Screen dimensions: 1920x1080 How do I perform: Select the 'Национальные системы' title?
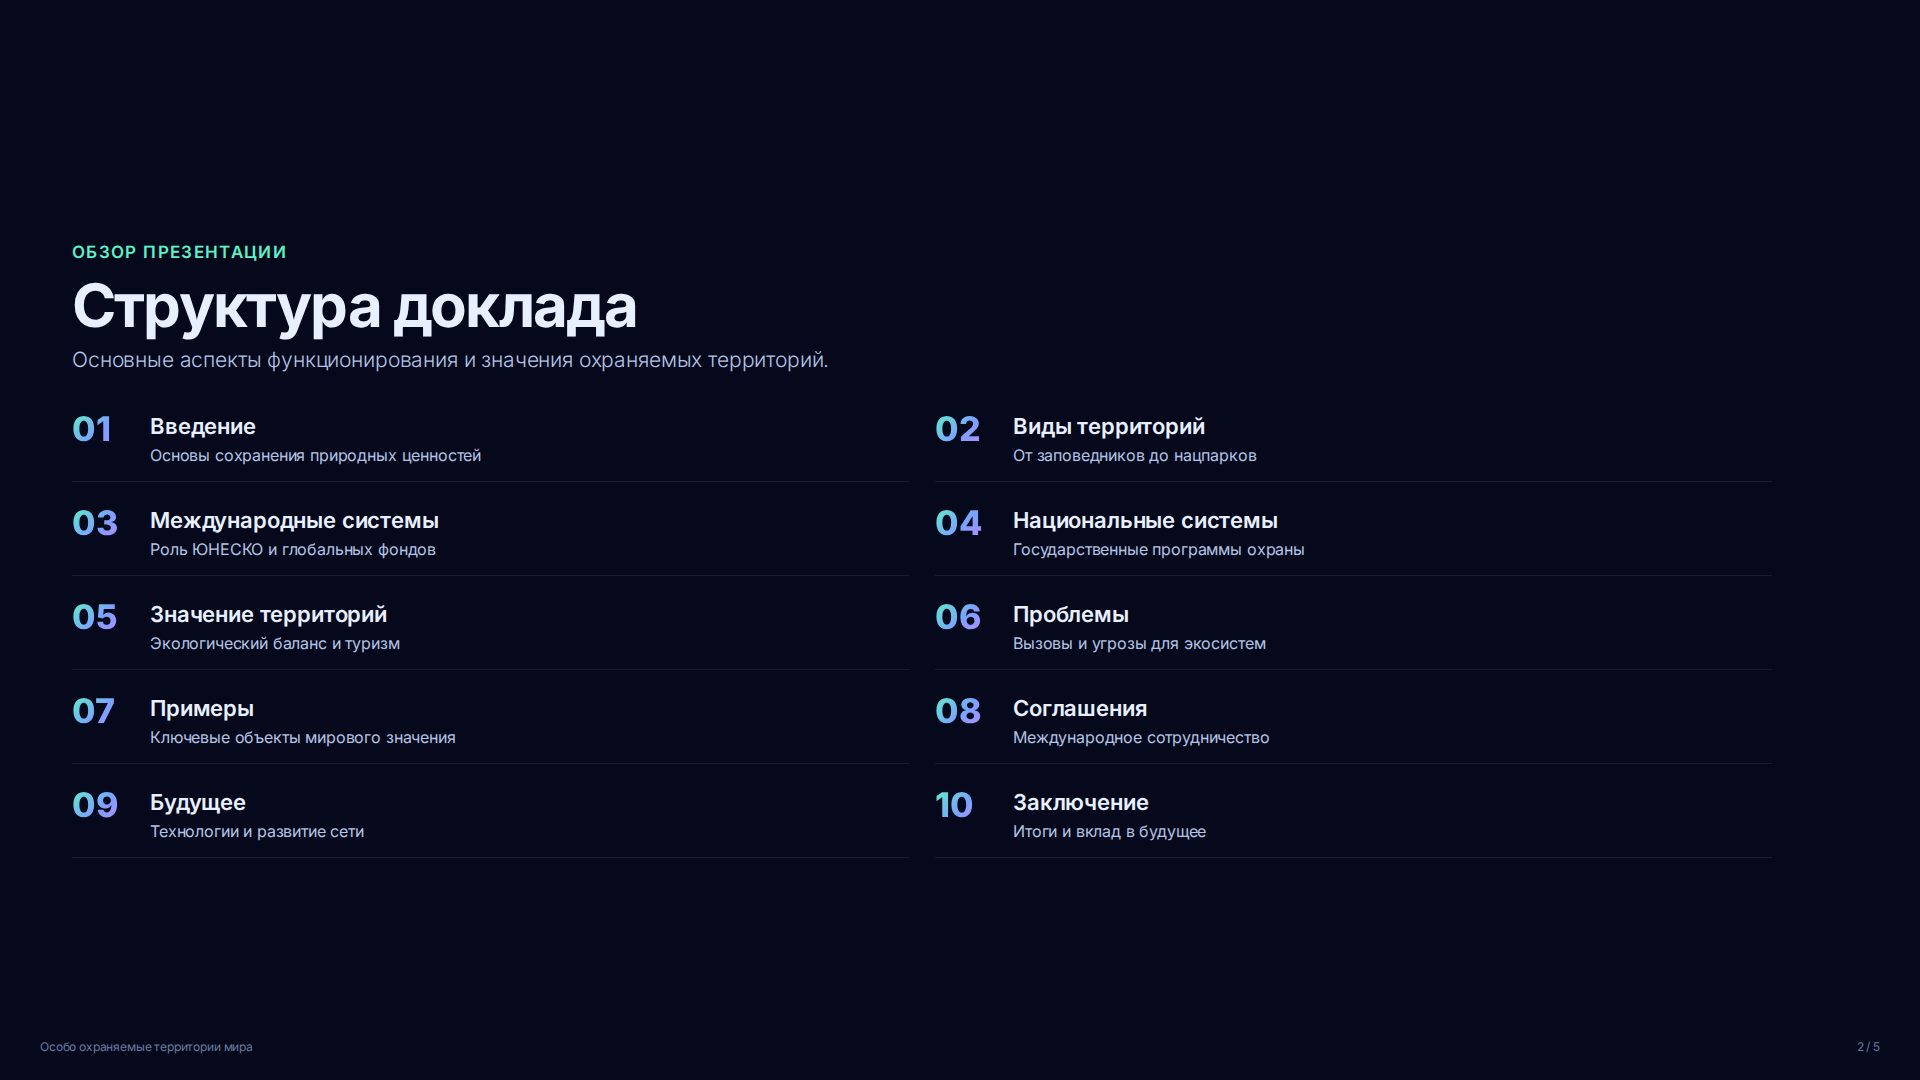[x=1145, y=521]
